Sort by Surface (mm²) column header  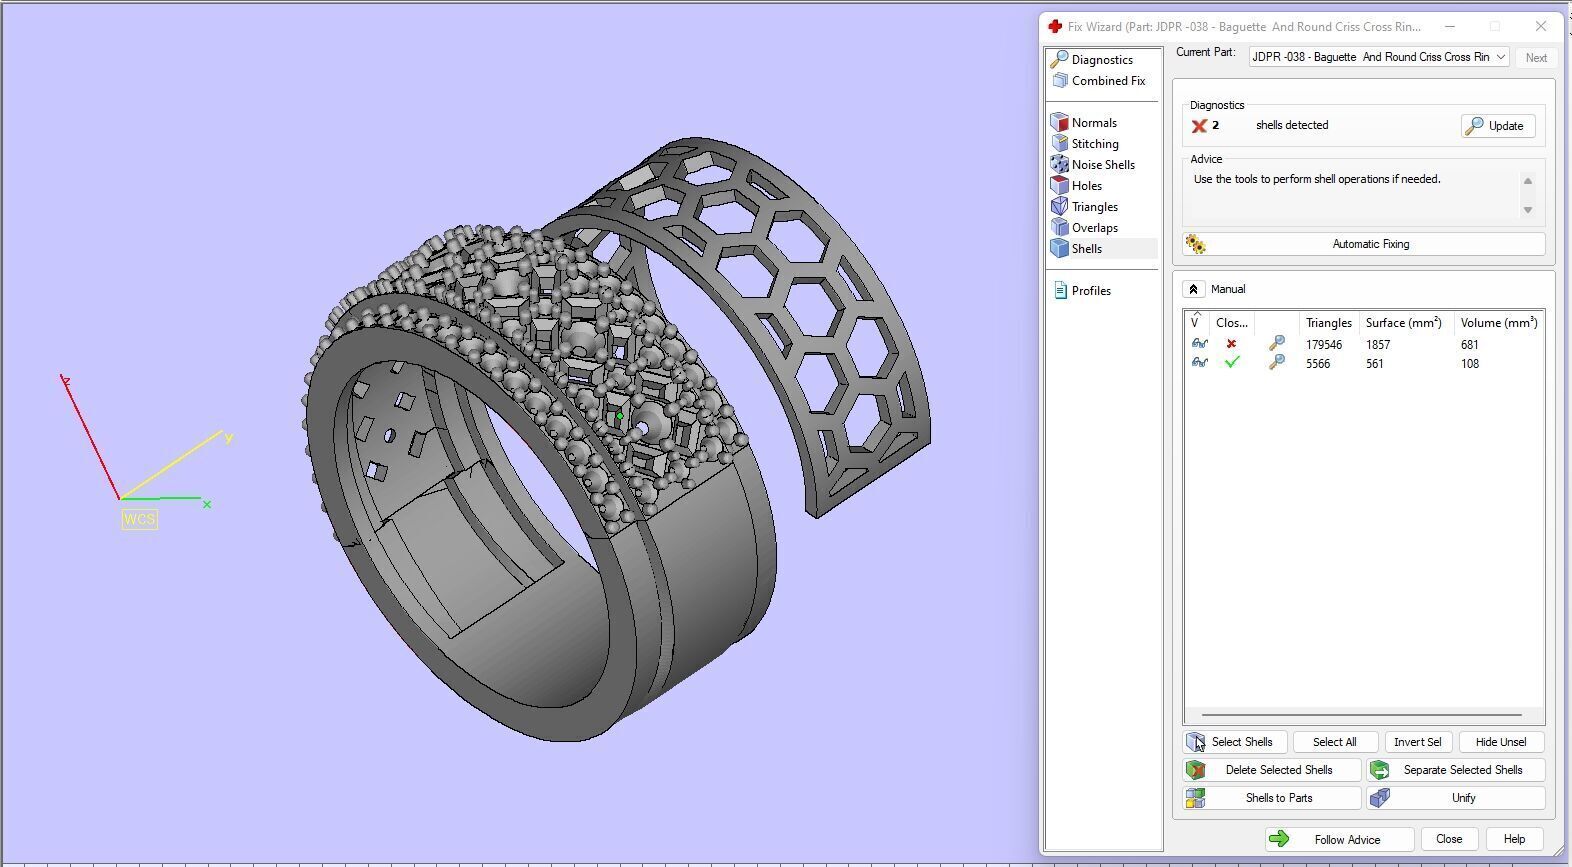coord(1403,323)
